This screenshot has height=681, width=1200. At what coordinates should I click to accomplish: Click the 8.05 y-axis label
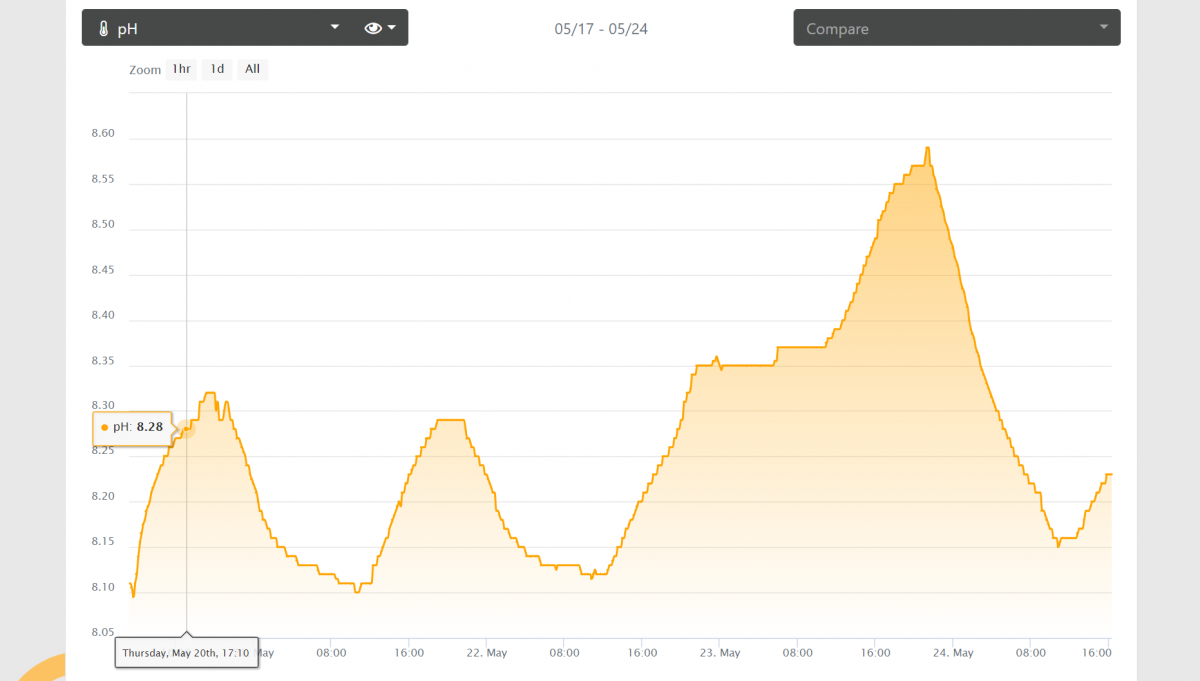(x=103, y=632)
